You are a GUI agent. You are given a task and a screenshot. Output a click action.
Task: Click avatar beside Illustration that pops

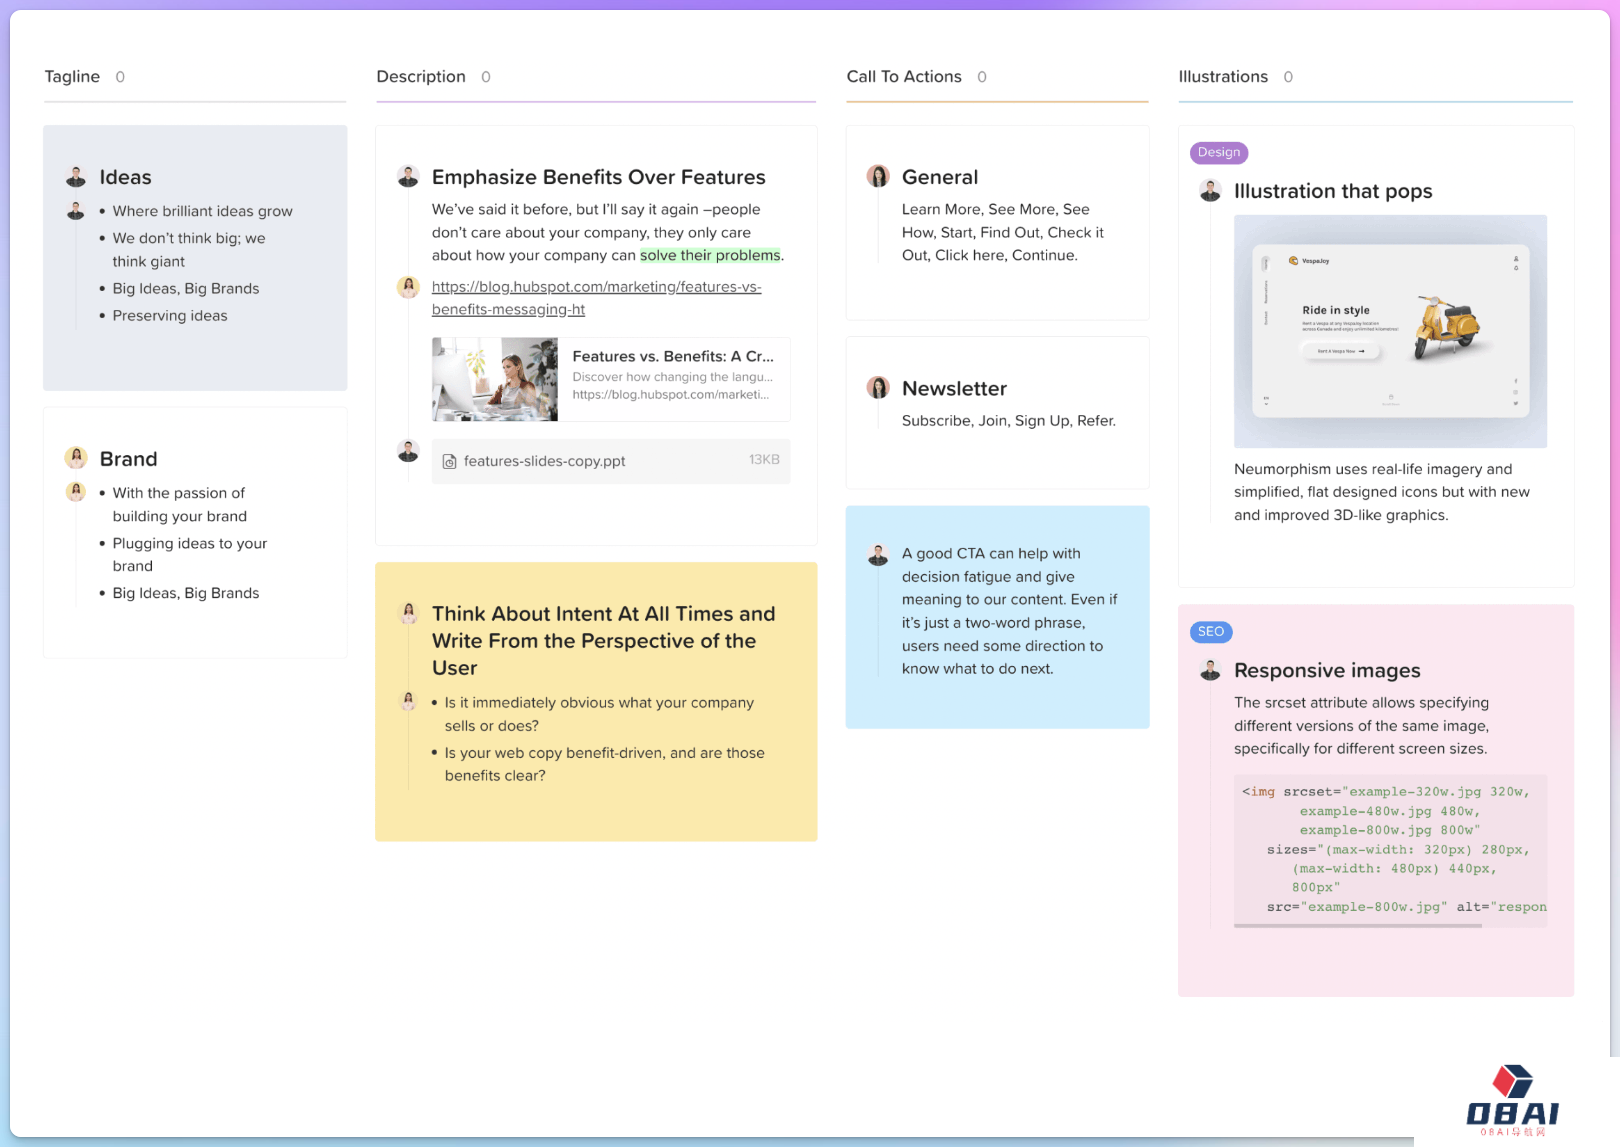(x=1210, y=191)
